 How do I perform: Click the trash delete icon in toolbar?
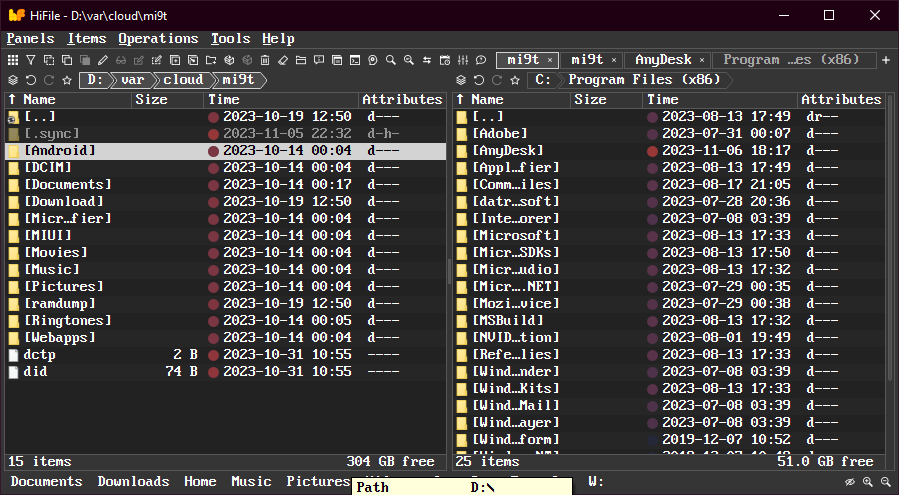point(265,60)
